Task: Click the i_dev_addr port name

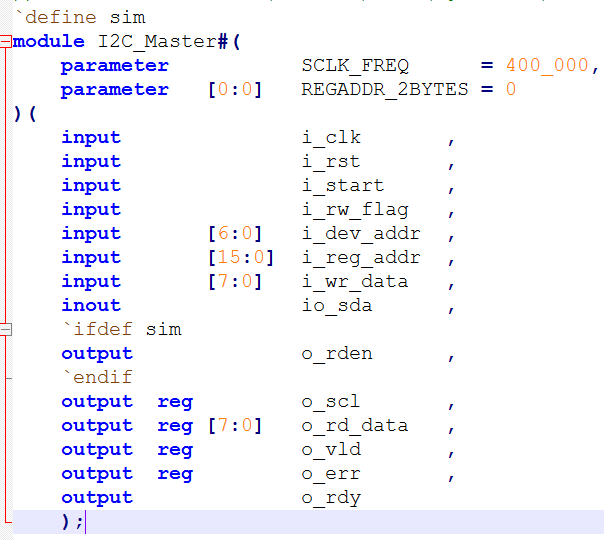Action: tap(361, 234)
